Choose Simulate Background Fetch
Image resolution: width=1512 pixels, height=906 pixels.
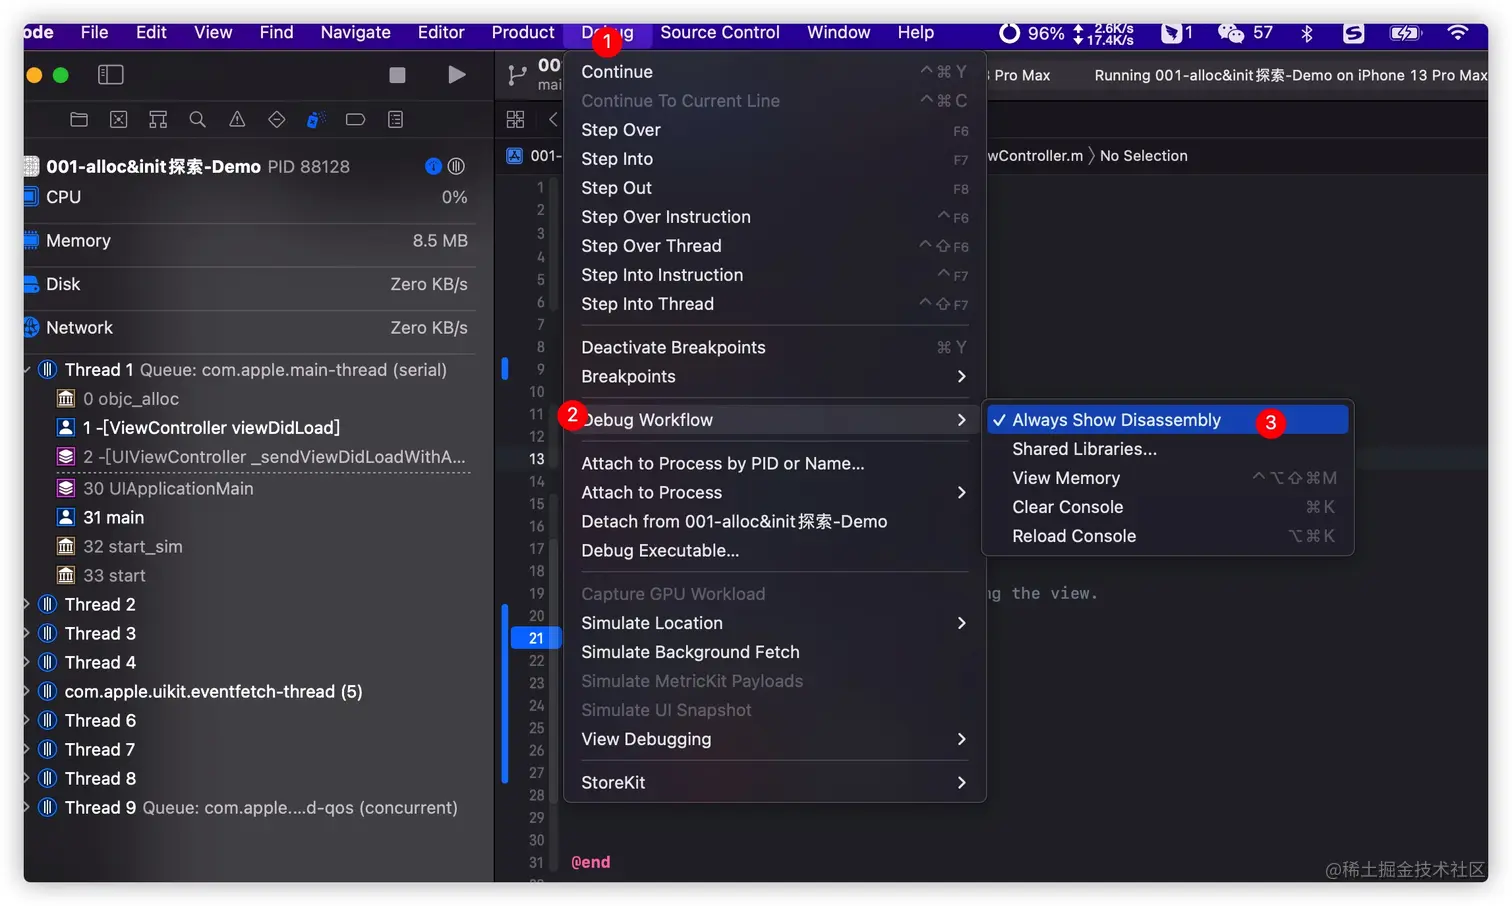pos(775,652)
